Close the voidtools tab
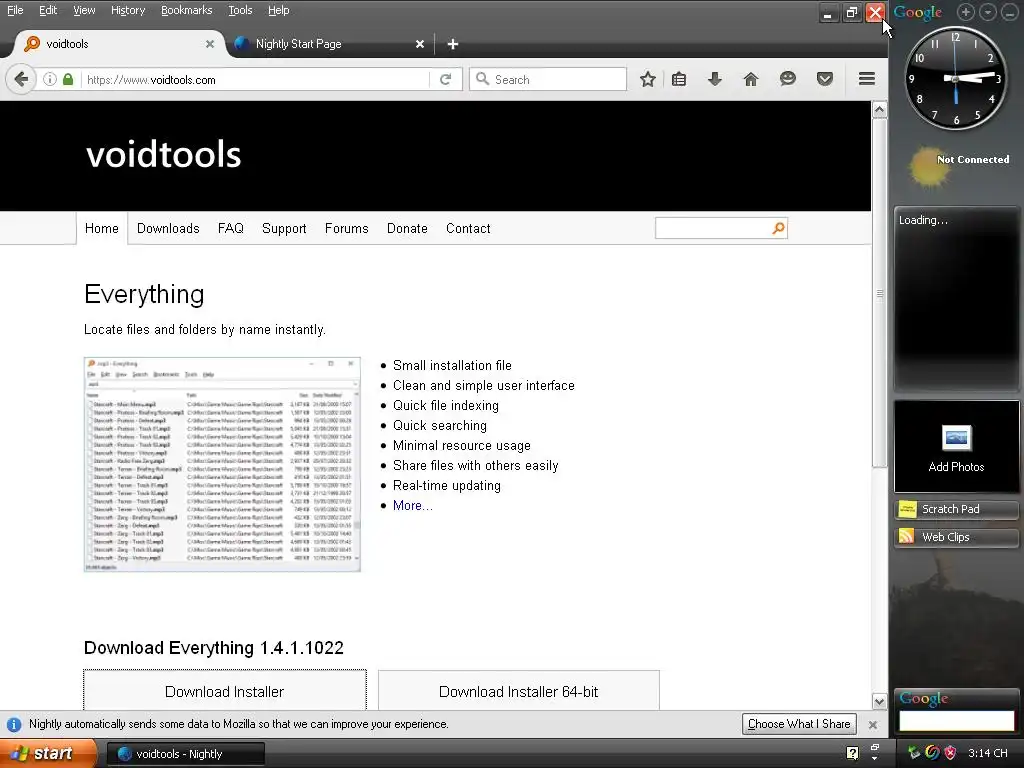The width and height of the screenshot is (1024, 768). (x=210, y=44)
